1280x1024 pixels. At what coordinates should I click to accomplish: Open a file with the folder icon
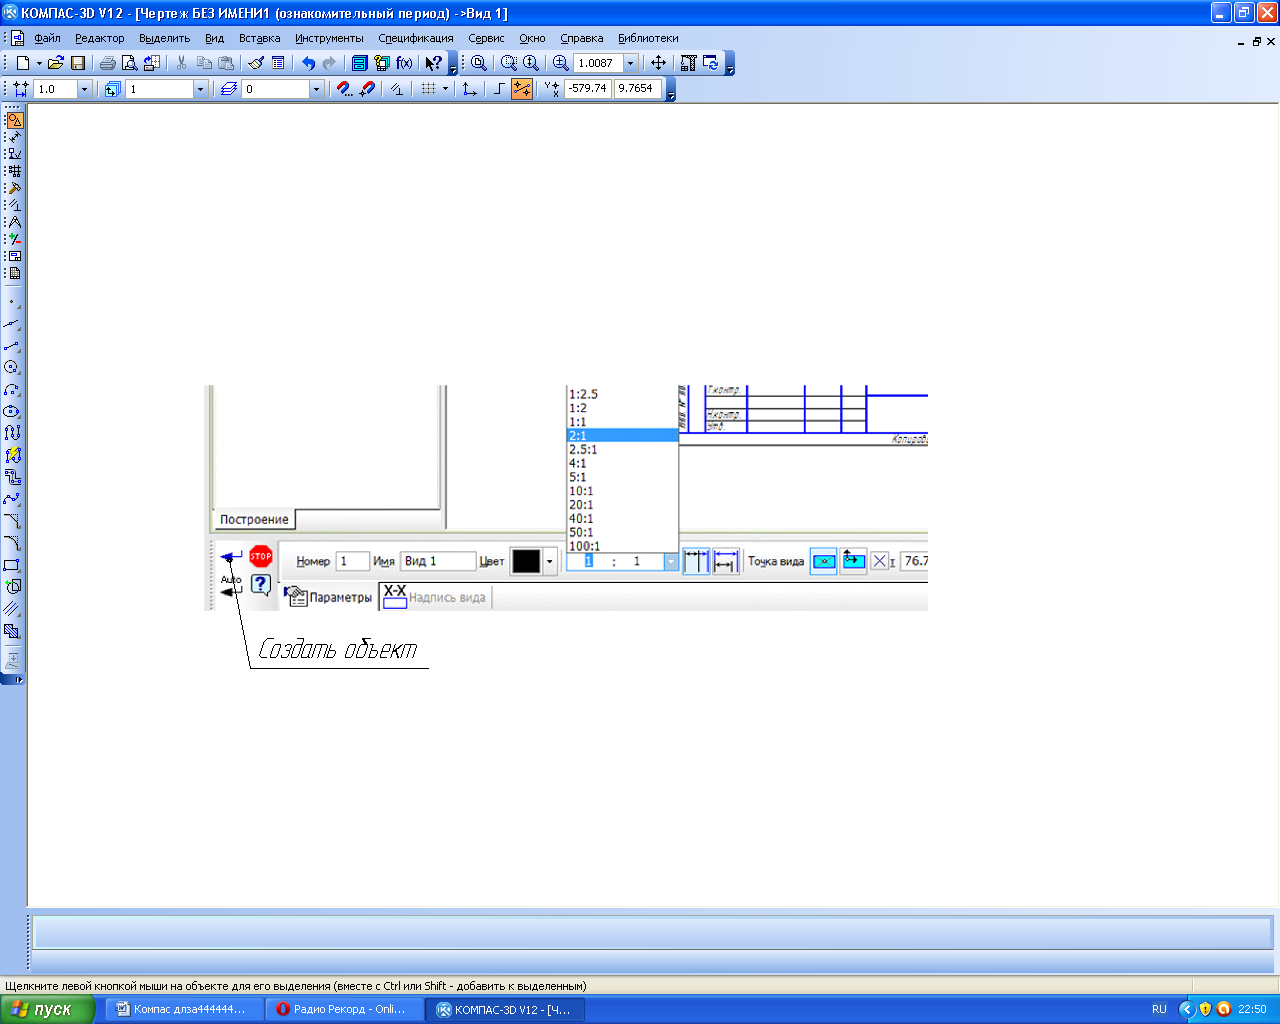56,63
